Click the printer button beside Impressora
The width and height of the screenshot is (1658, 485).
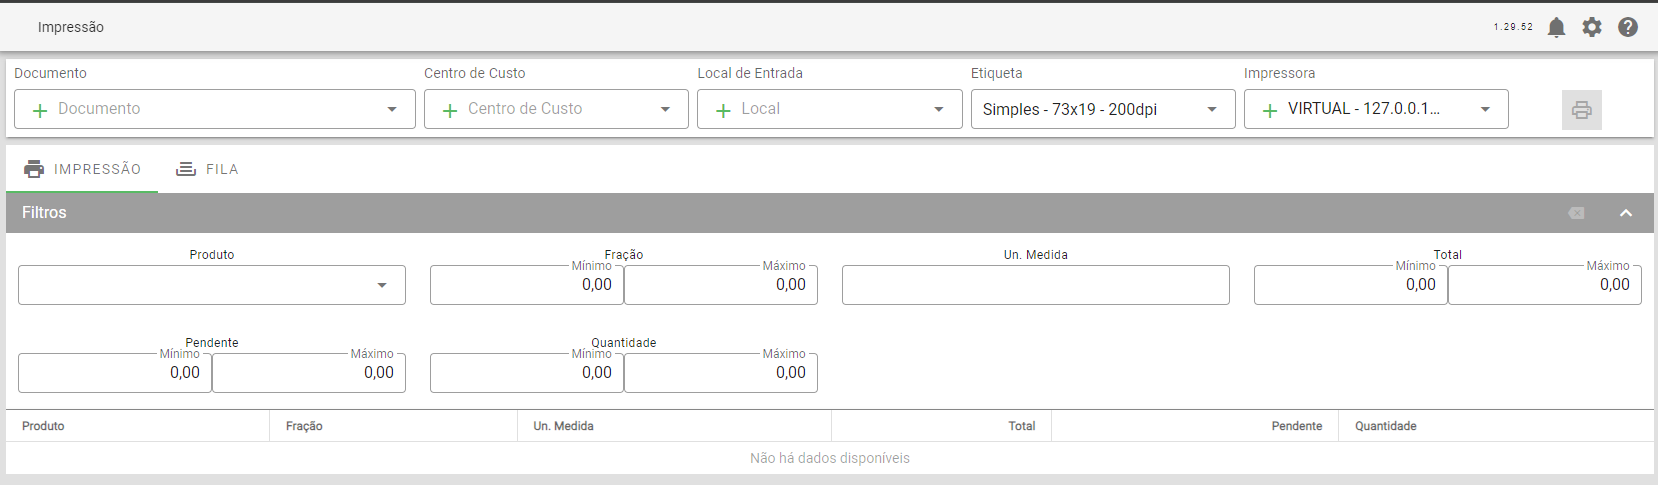[1582, 110]
